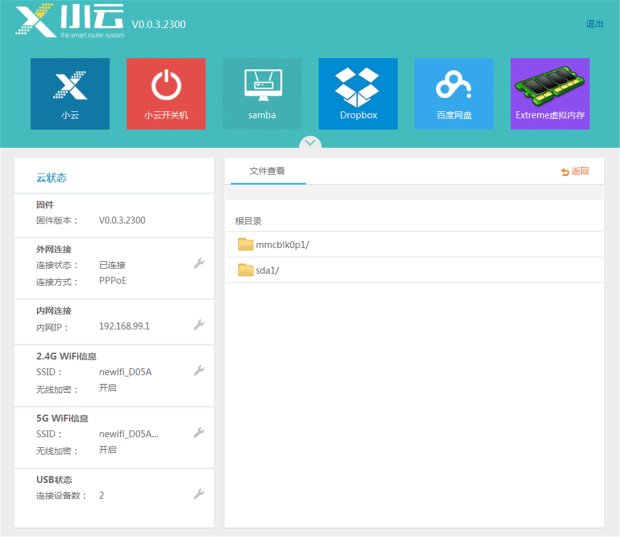This screenshot has width=620, height=537.
Task: Click the 小云 logo in header
Action: click(x=70, y=21)
